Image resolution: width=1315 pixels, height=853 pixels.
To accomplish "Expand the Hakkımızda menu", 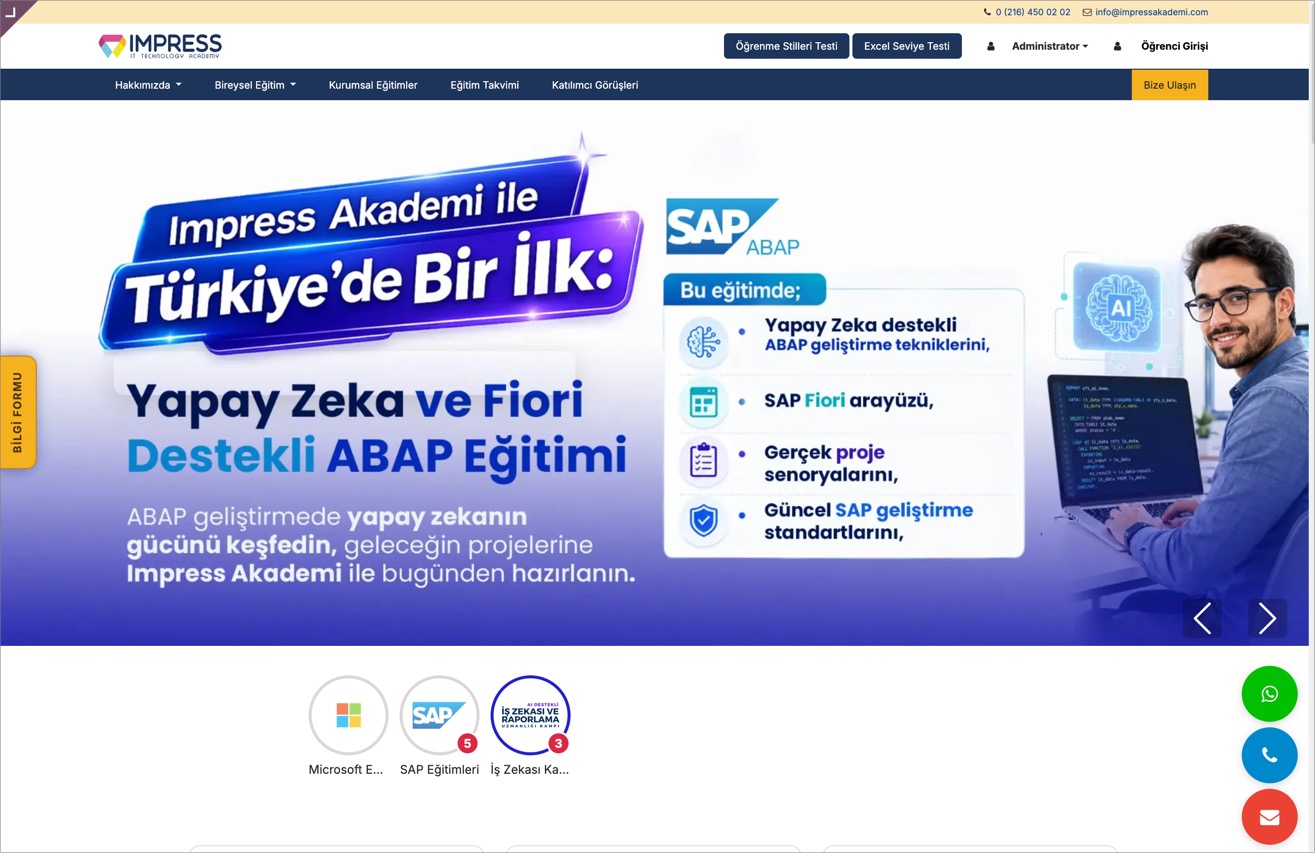I will pos(148,85).
